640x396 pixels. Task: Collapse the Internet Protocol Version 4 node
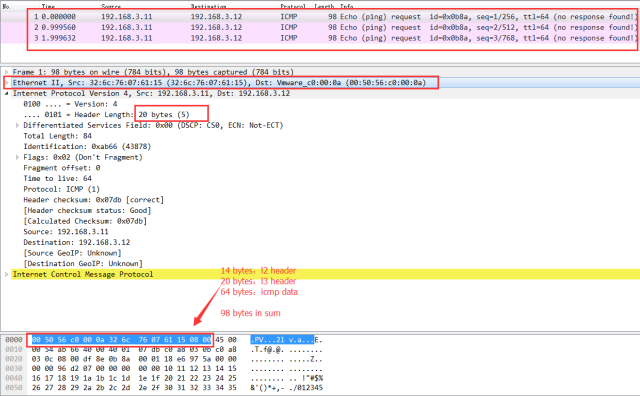(x=7, y=93)
